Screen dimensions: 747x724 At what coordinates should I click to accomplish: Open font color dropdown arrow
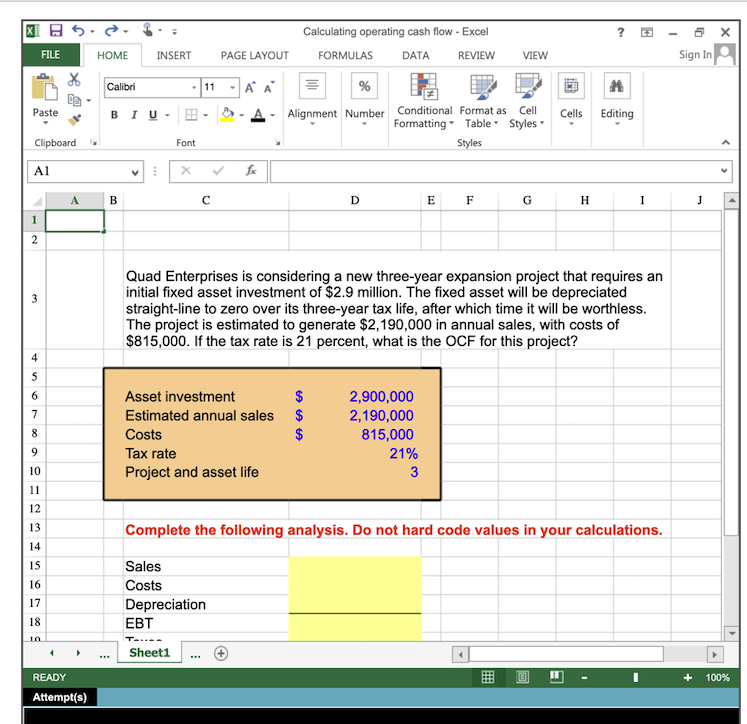(273, 115)
